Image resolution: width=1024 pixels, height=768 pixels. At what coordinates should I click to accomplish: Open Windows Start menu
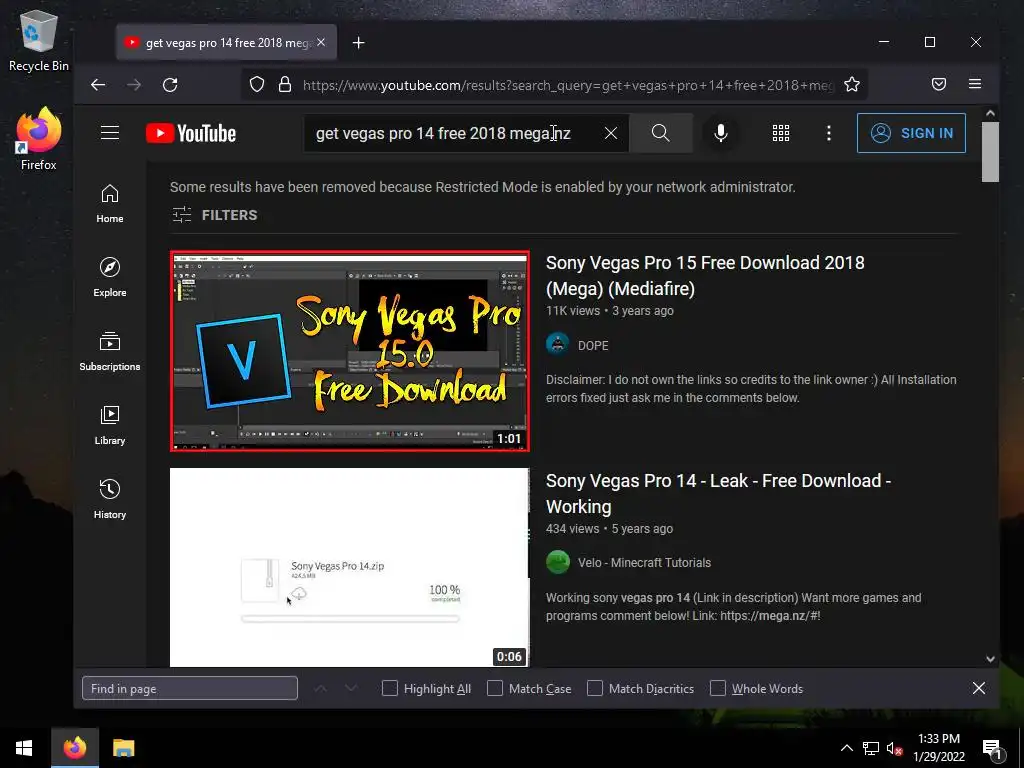coord(24,748)
